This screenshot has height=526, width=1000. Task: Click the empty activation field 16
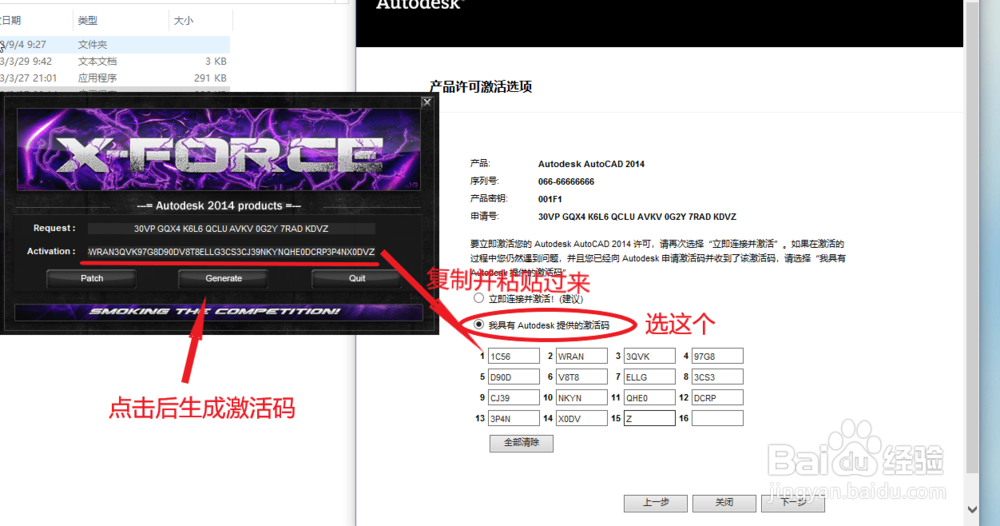click(x=717, y=418)
